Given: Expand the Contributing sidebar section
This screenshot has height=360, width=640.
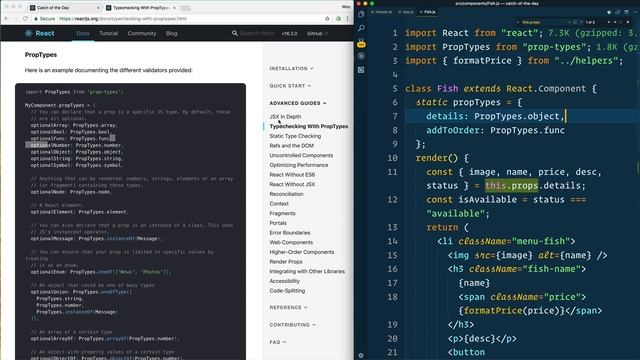Looking at the screenshot, I should 292,325.
